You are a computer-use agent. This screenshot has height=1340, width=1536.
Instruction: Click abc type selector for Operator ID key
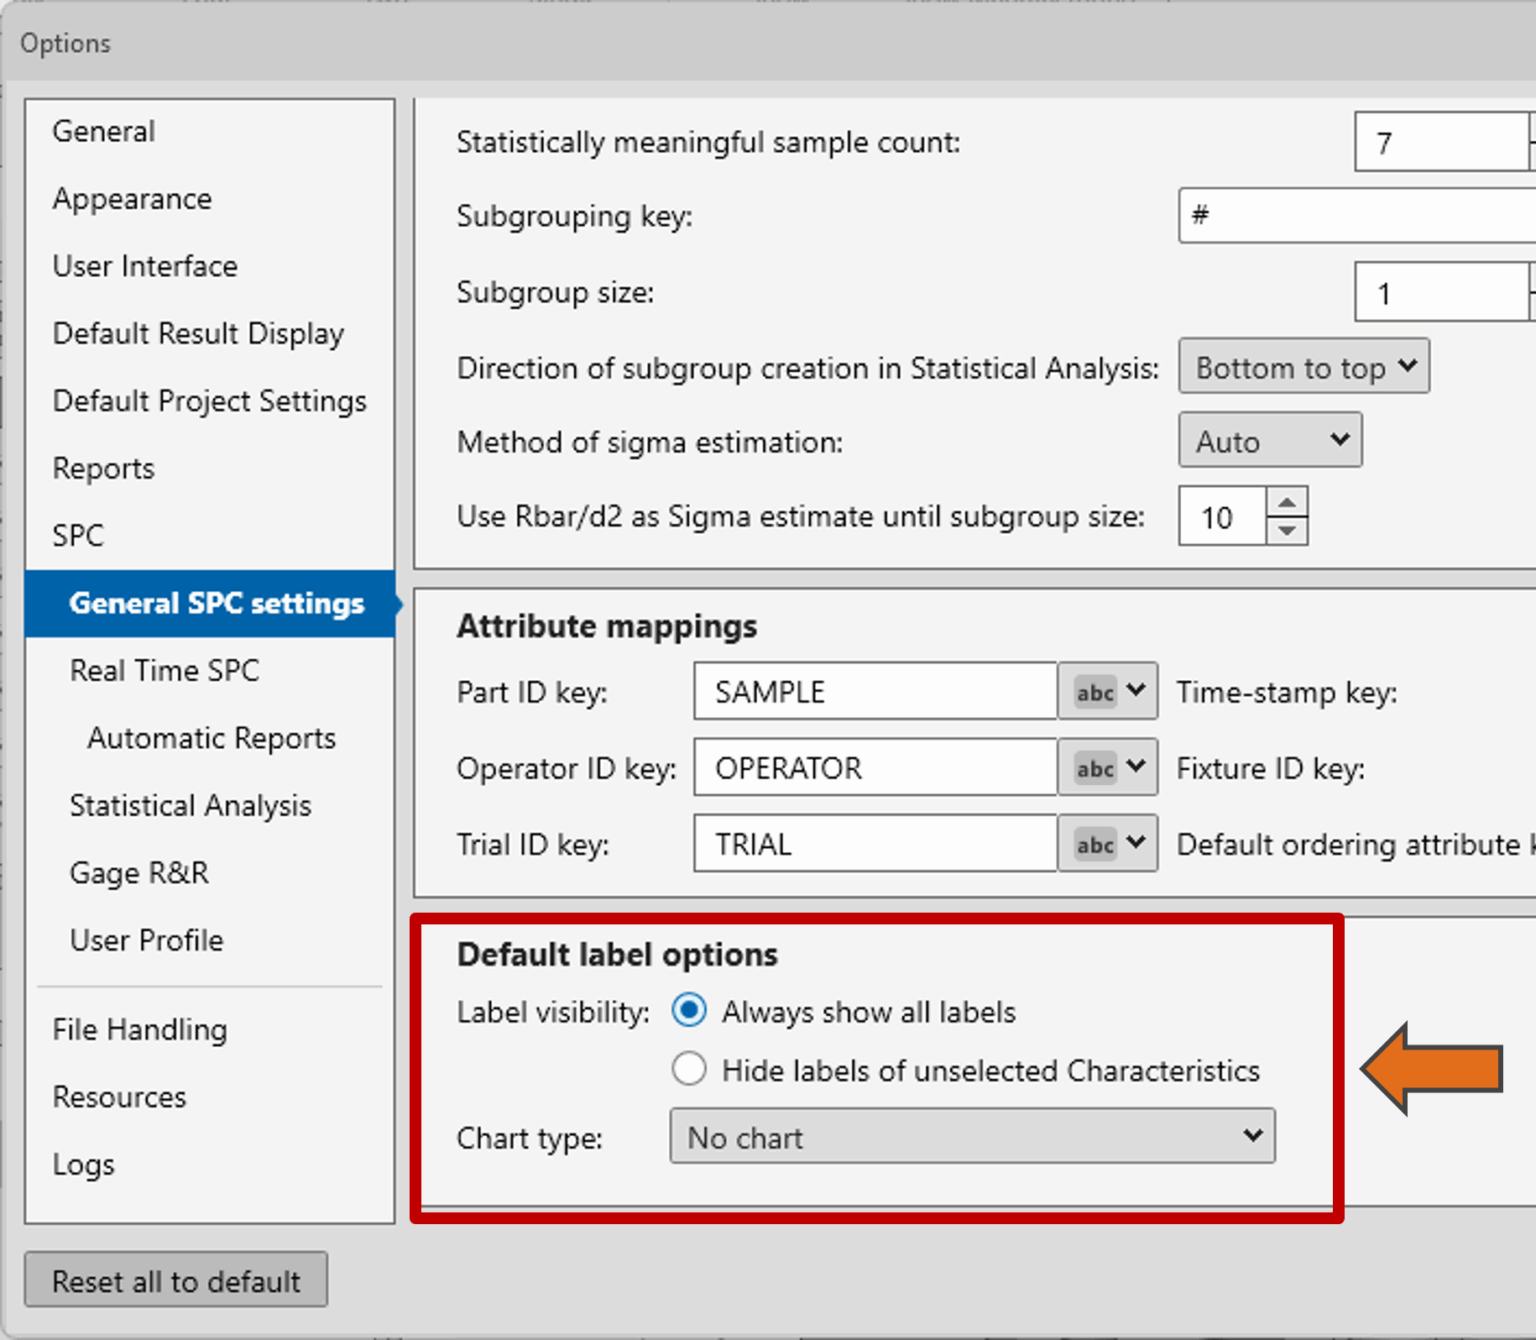point(1108,767)
